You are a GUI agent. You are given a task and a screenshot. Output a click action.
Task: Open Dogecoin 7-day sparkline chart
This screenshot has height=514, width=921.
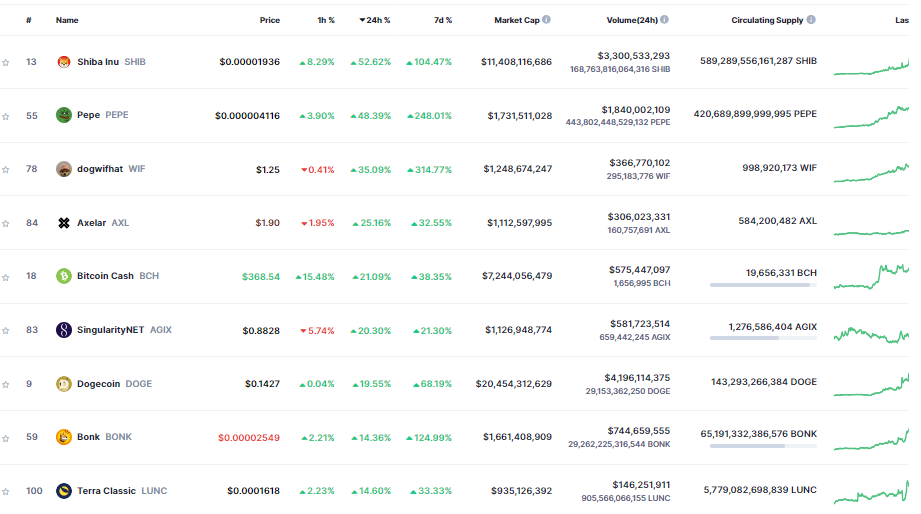click(x=871, y=384)
